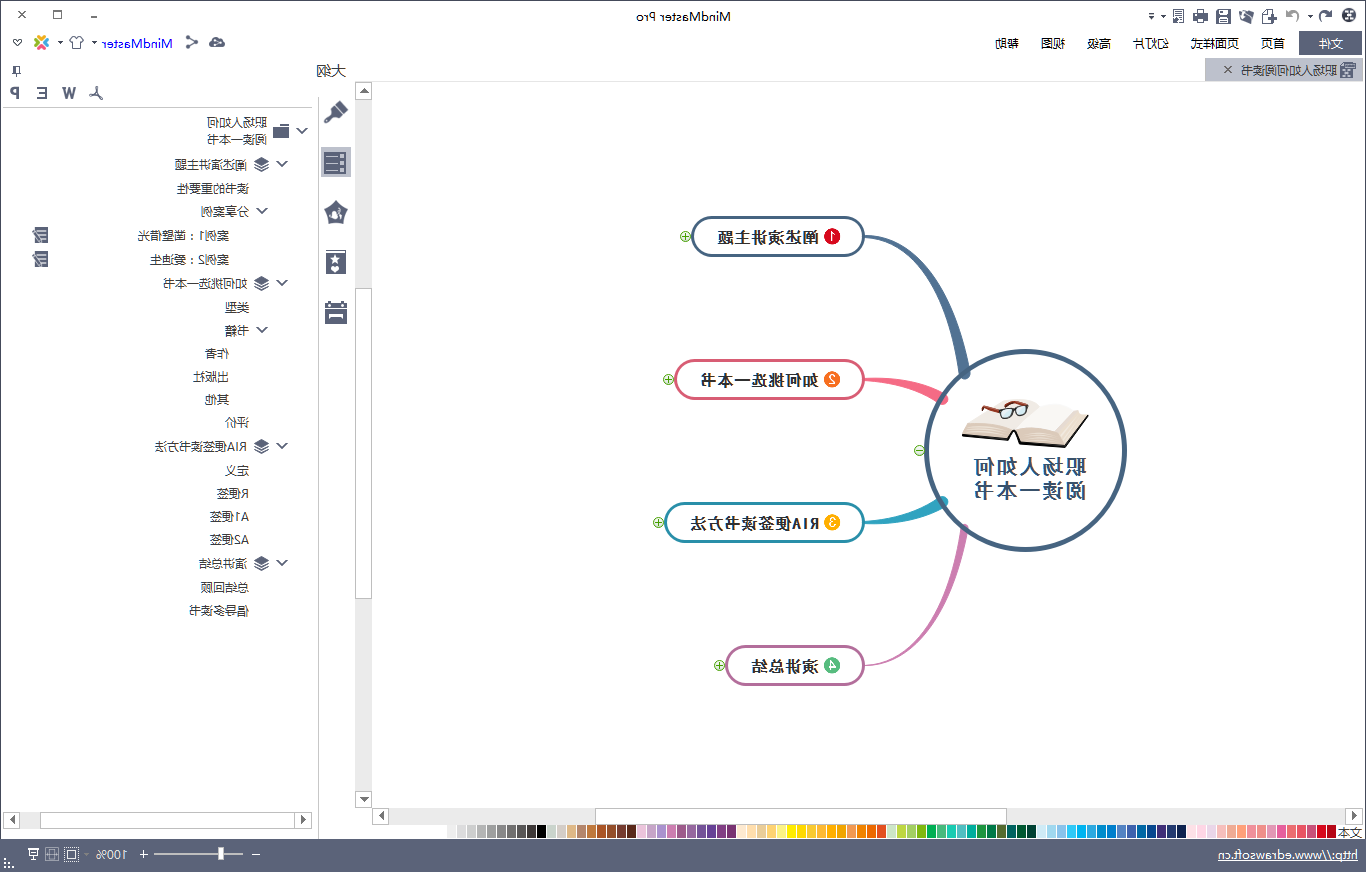Viewport: 1366px width, 872px height.
Task: Click the Open file icon
Action: (1246, 16)
